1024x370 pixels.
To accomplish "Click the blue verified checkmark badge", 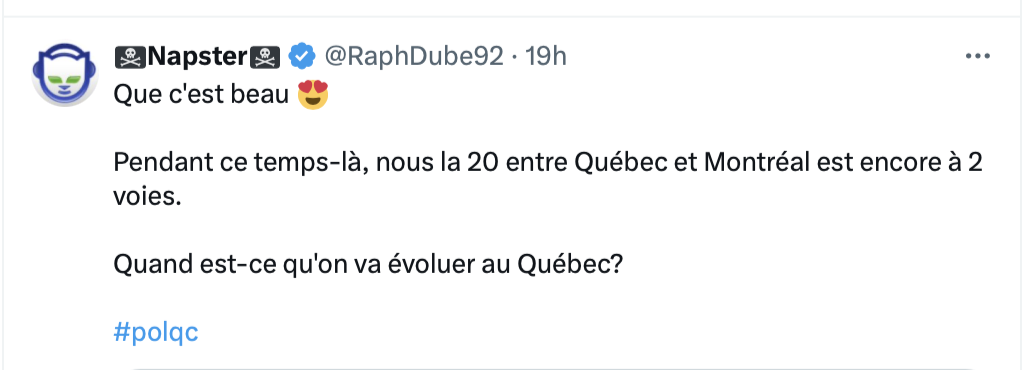I will 302,57.
